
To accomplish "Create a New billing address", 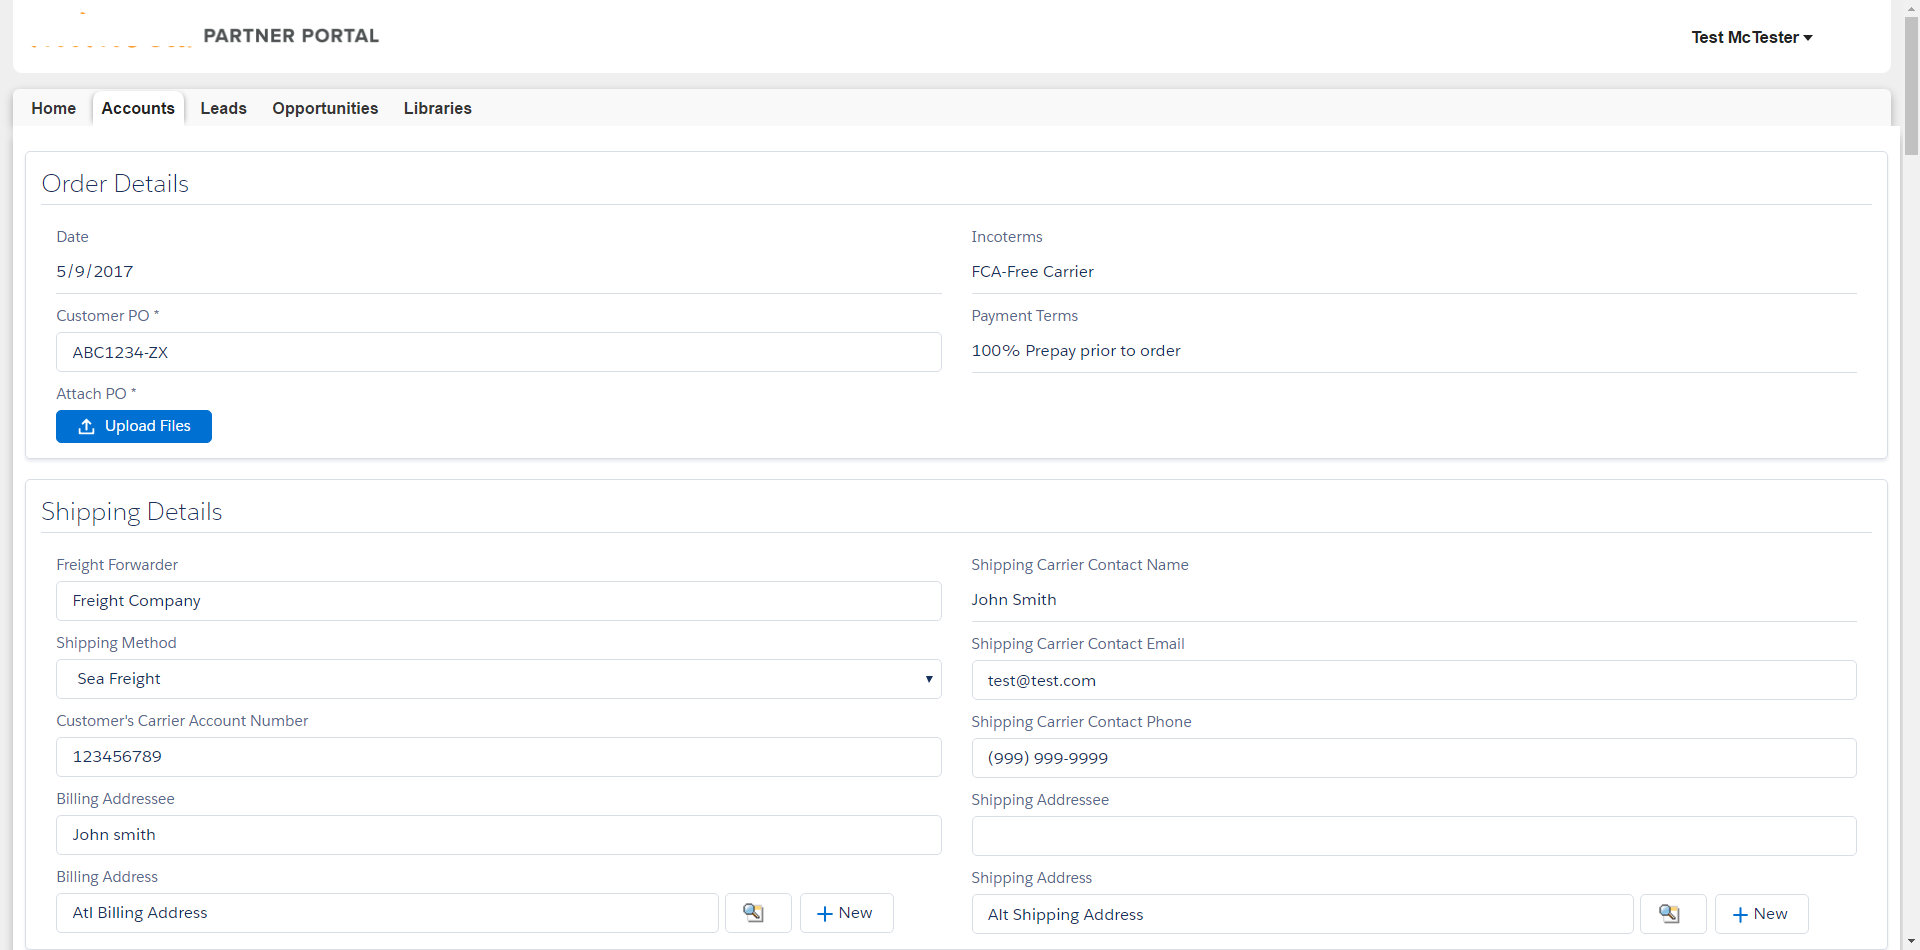I will [846, 913].
